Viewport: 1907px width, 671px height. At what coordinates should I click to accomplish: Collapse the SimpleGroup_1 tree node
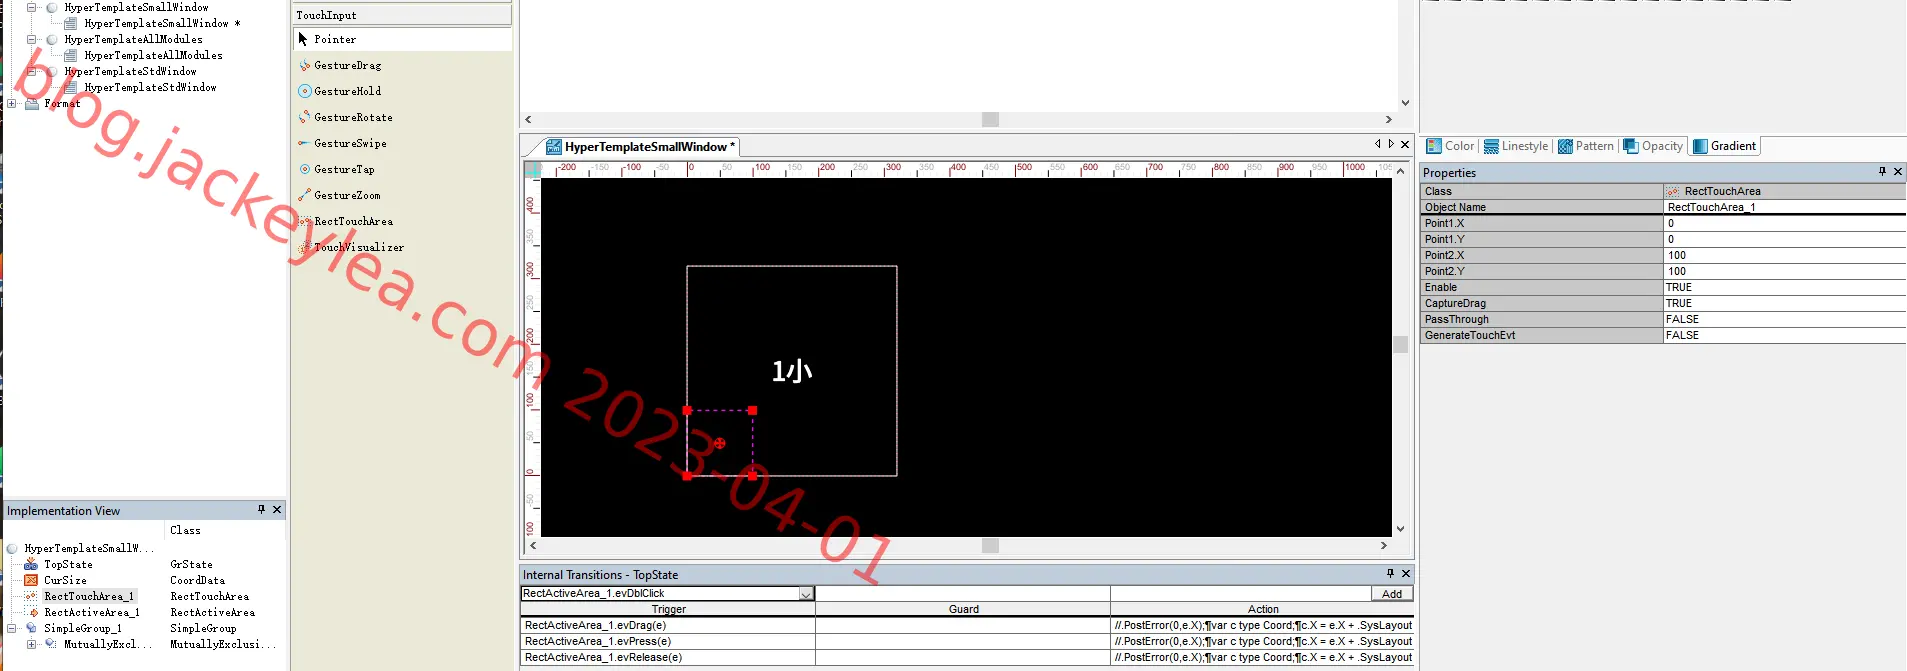tap(12, 628)
